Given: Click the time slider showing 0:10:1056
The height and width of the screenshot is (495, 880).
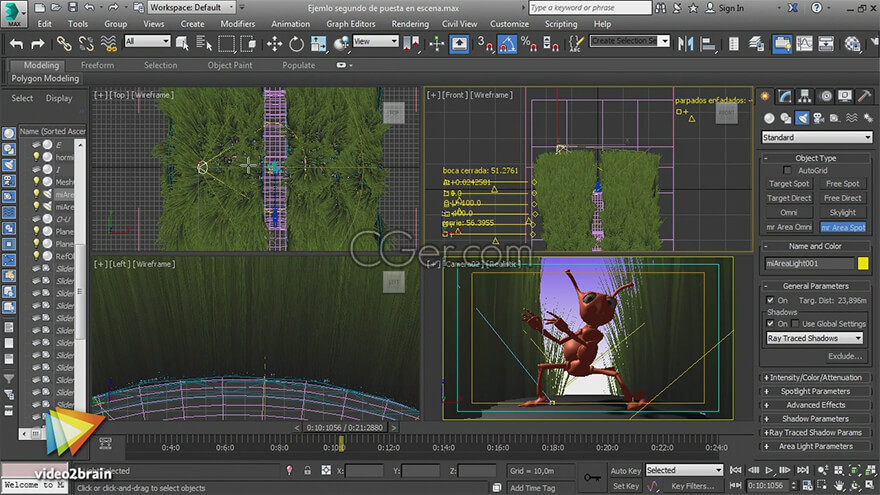Looking at the screenshot, I should (x=345, y=428).
